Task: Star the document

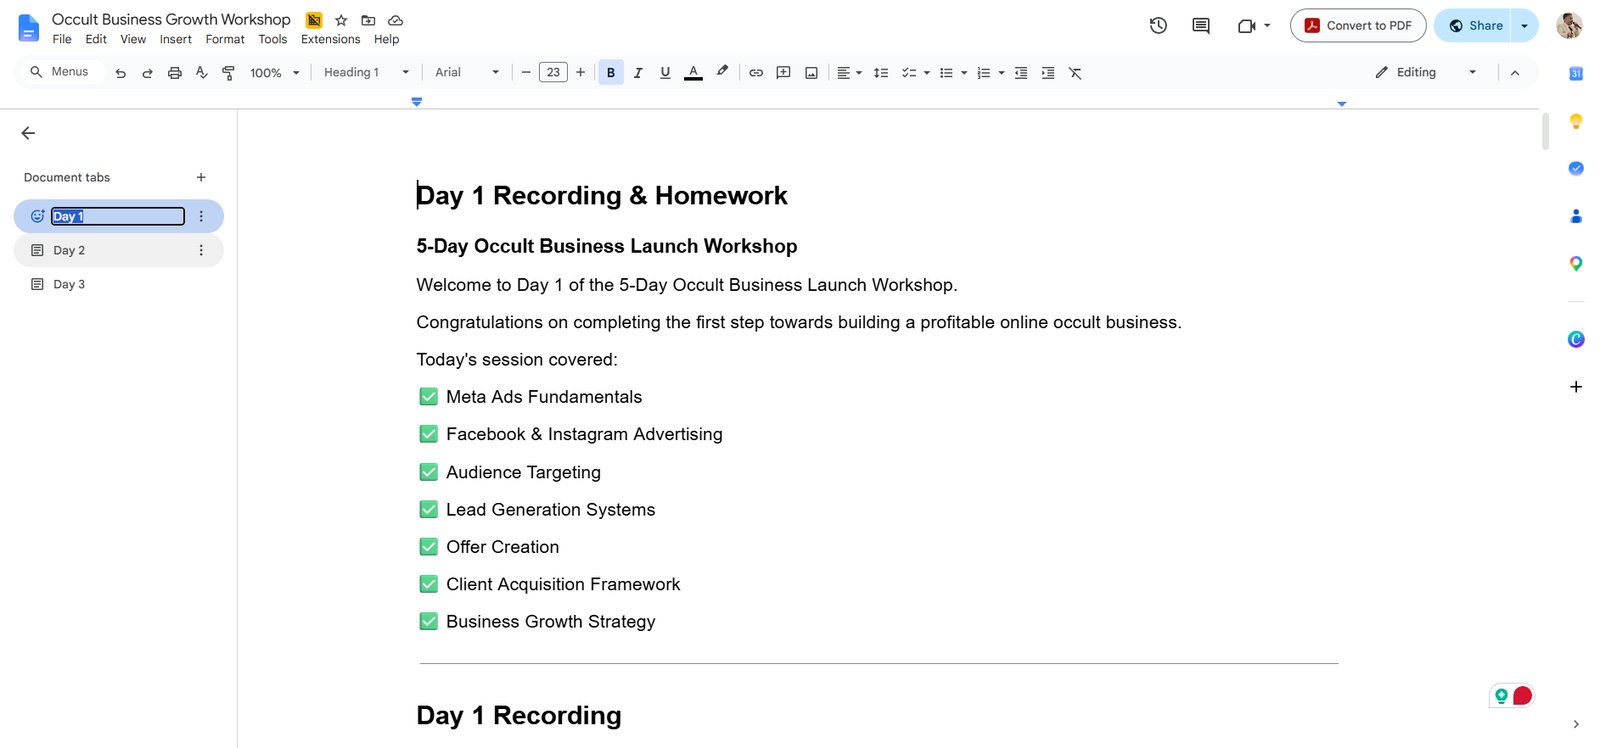Action: (x=341, y=20)
